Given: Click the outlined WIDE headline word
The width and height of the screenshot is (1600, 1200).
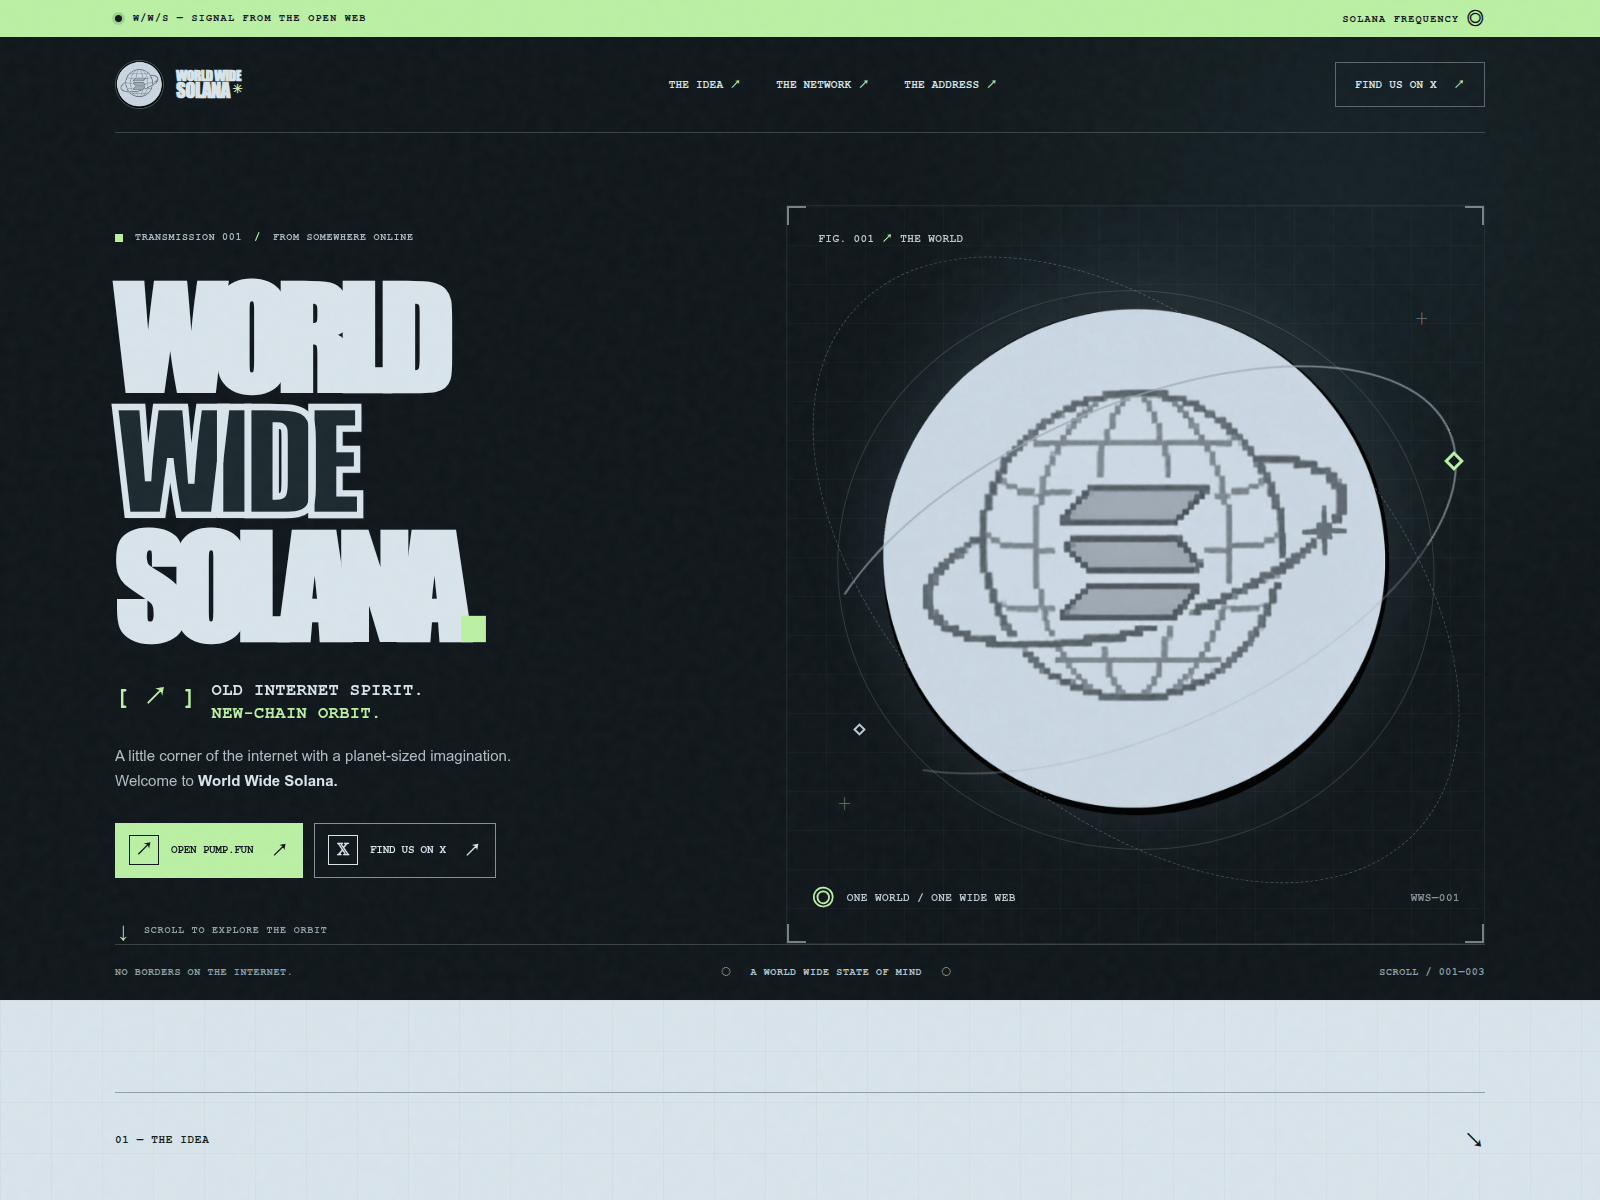Looking at the screenshot, I should (238, 461).
